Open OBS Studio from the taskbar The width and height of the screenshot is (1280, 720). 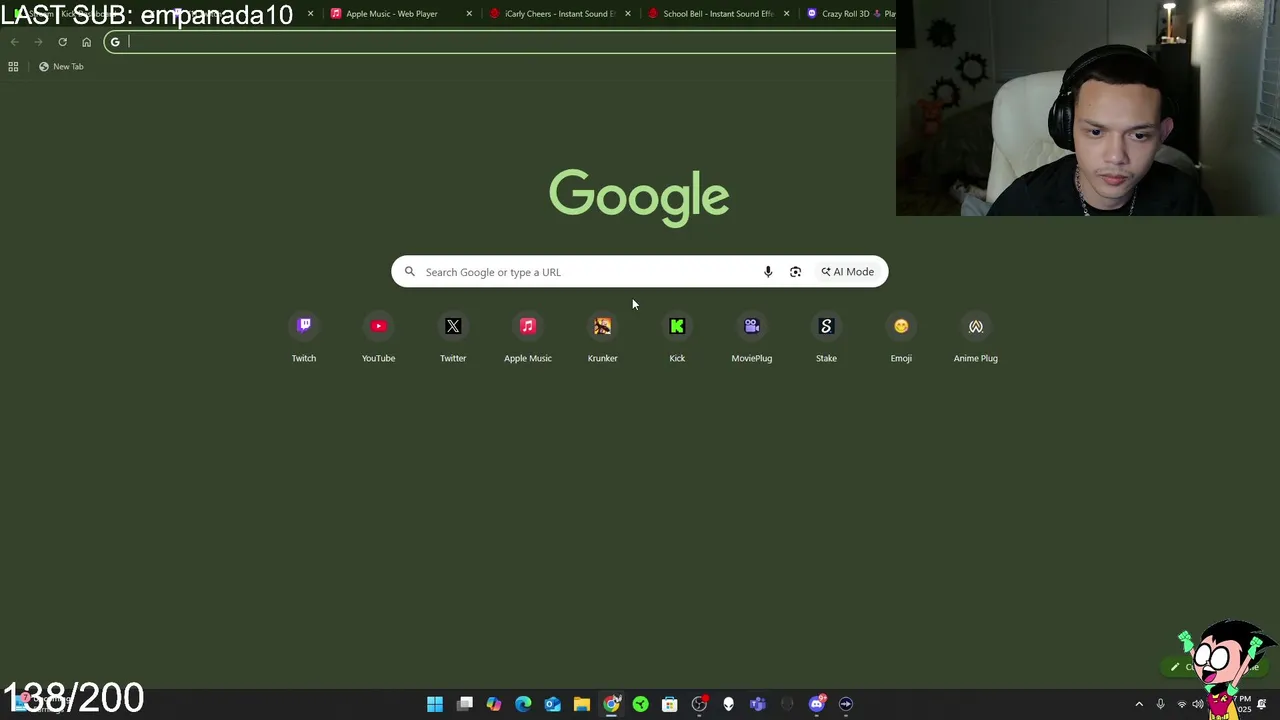699,704
